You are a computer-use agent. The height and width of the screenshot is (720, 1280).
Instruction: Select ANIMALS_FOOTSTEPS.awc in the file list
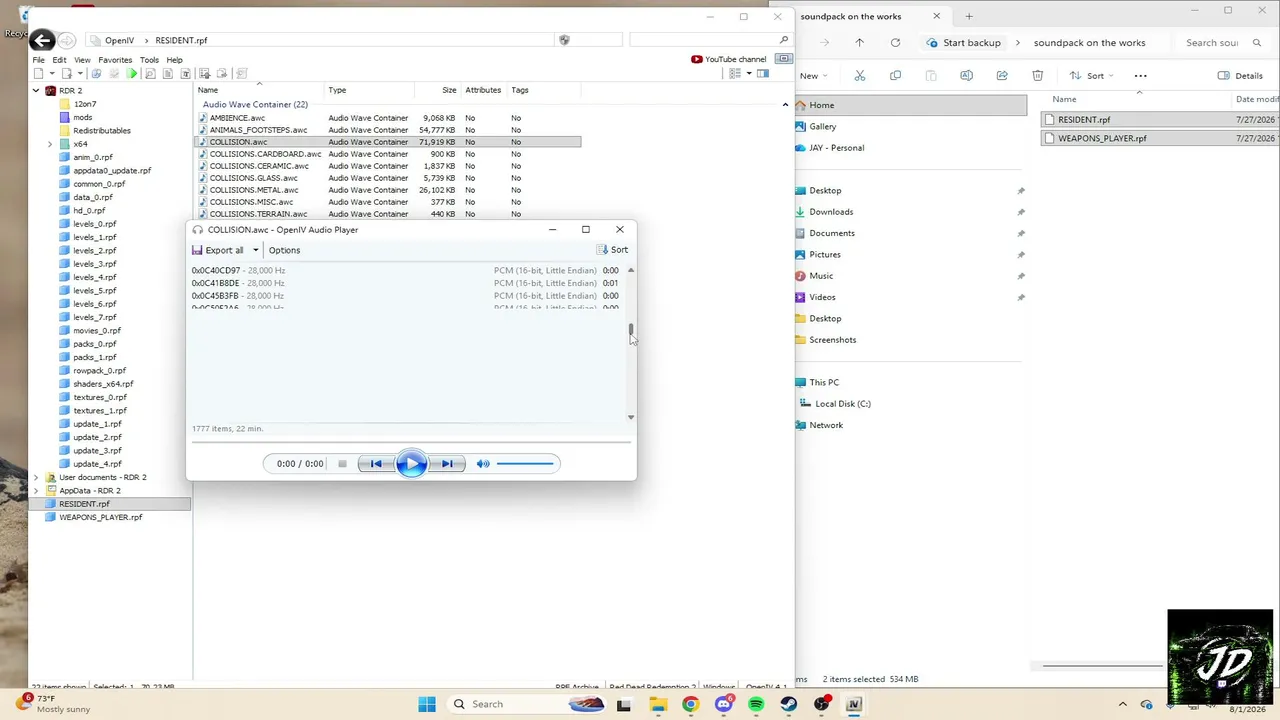click(x=258, y=130)
